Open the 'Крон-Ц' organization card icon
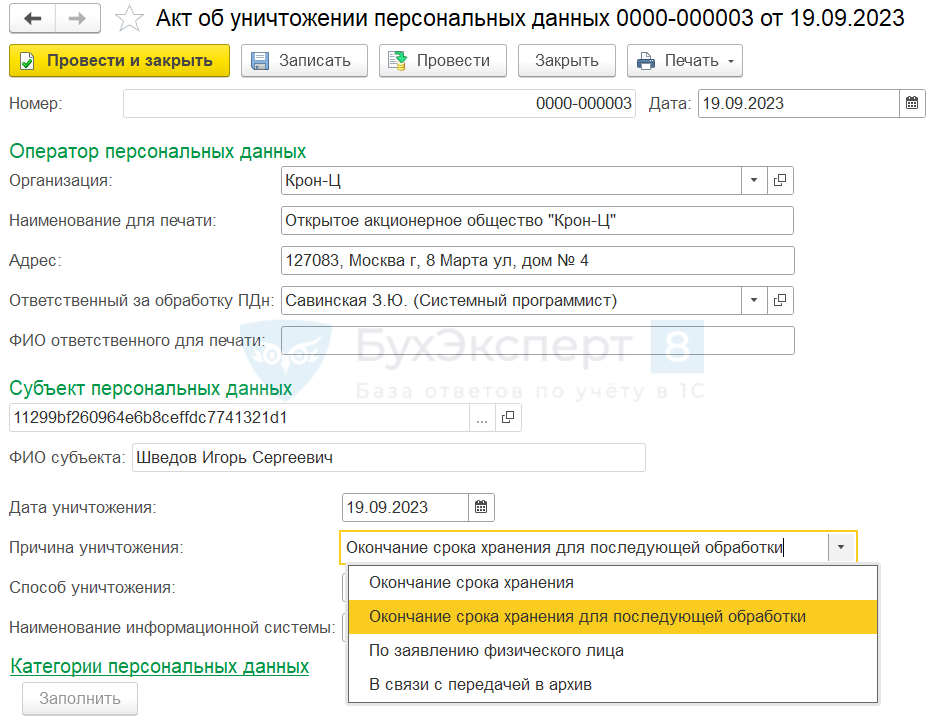The image size is (945, 722). (780, 181)
